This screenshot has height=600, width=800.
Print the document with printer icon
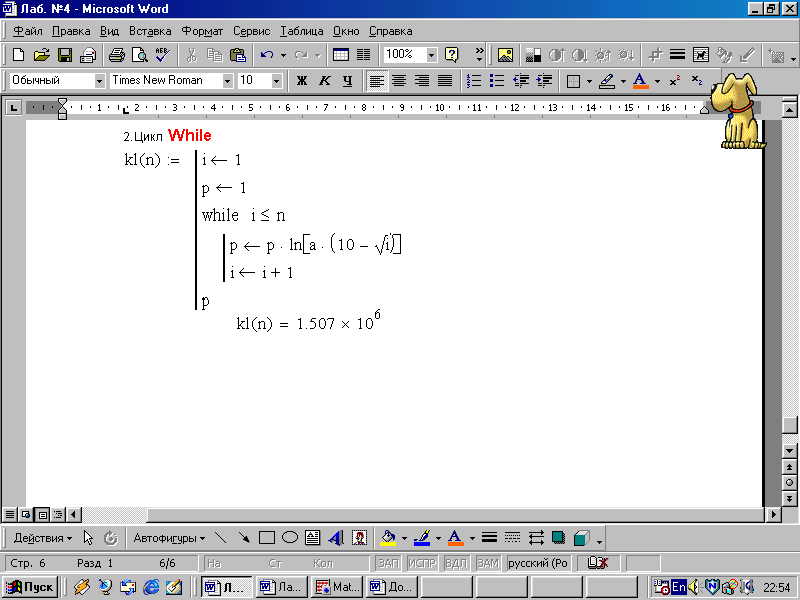point(117,55)
